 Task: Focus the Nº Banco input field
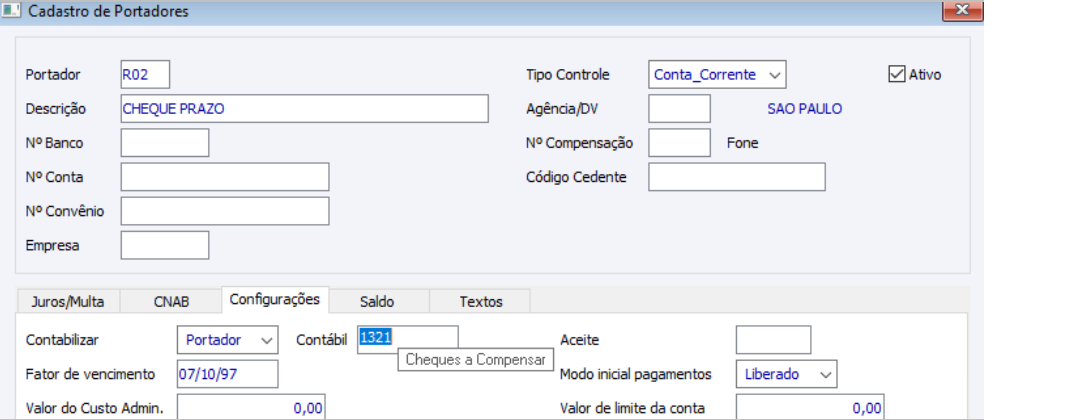165,143
